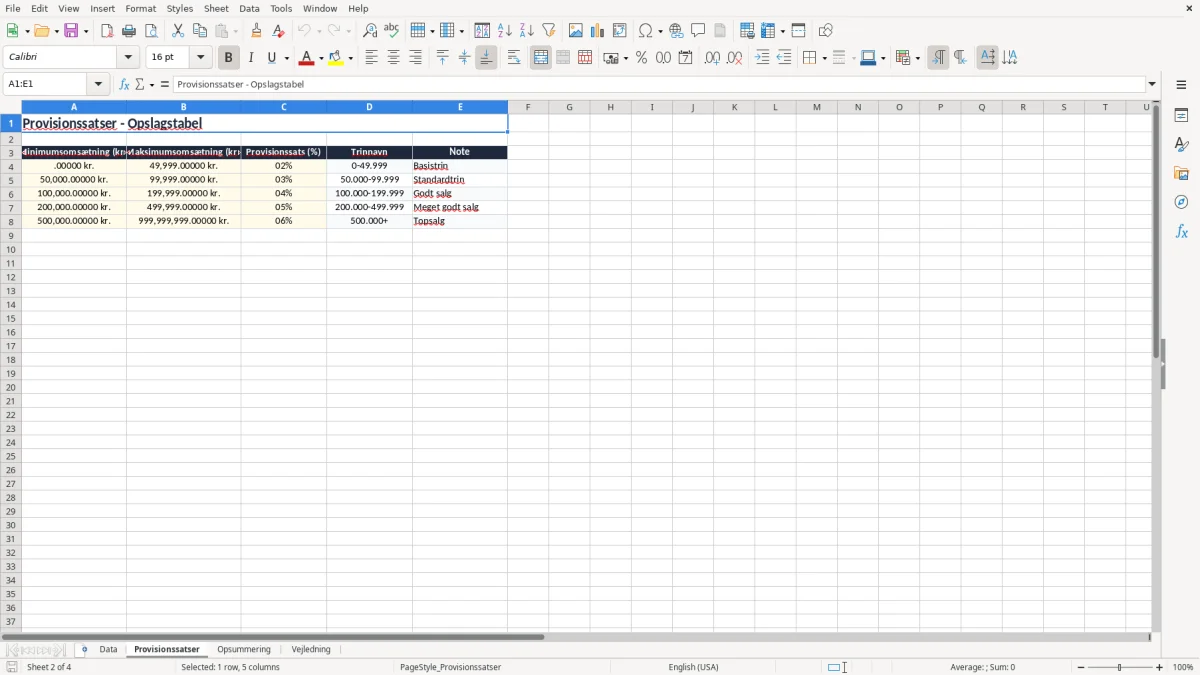The image size is (1200, 675).
Task: Open background color dropdown arrow
Action: (x=351, y=58)
